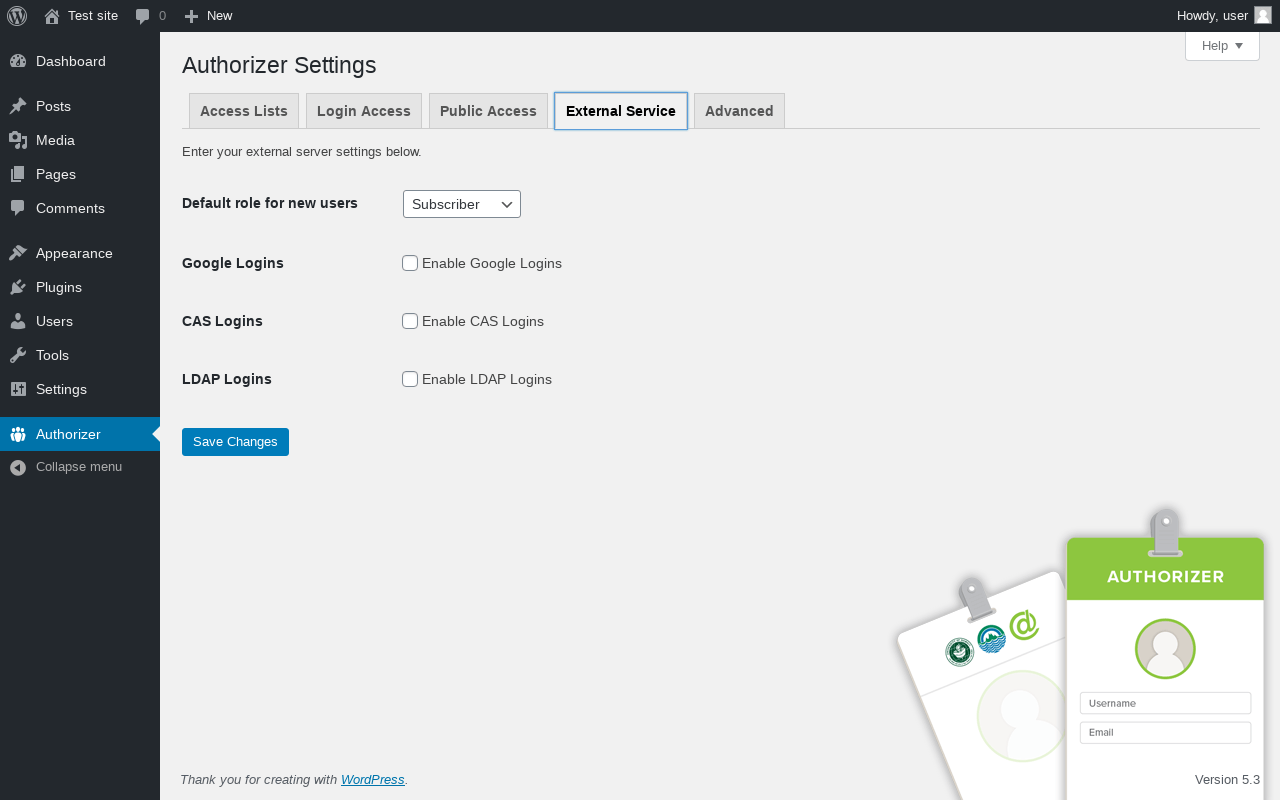1280x800 pixels.
Task: Click the Enable Google Logins label
Action: pyautogui.click(x=492, y=263)
